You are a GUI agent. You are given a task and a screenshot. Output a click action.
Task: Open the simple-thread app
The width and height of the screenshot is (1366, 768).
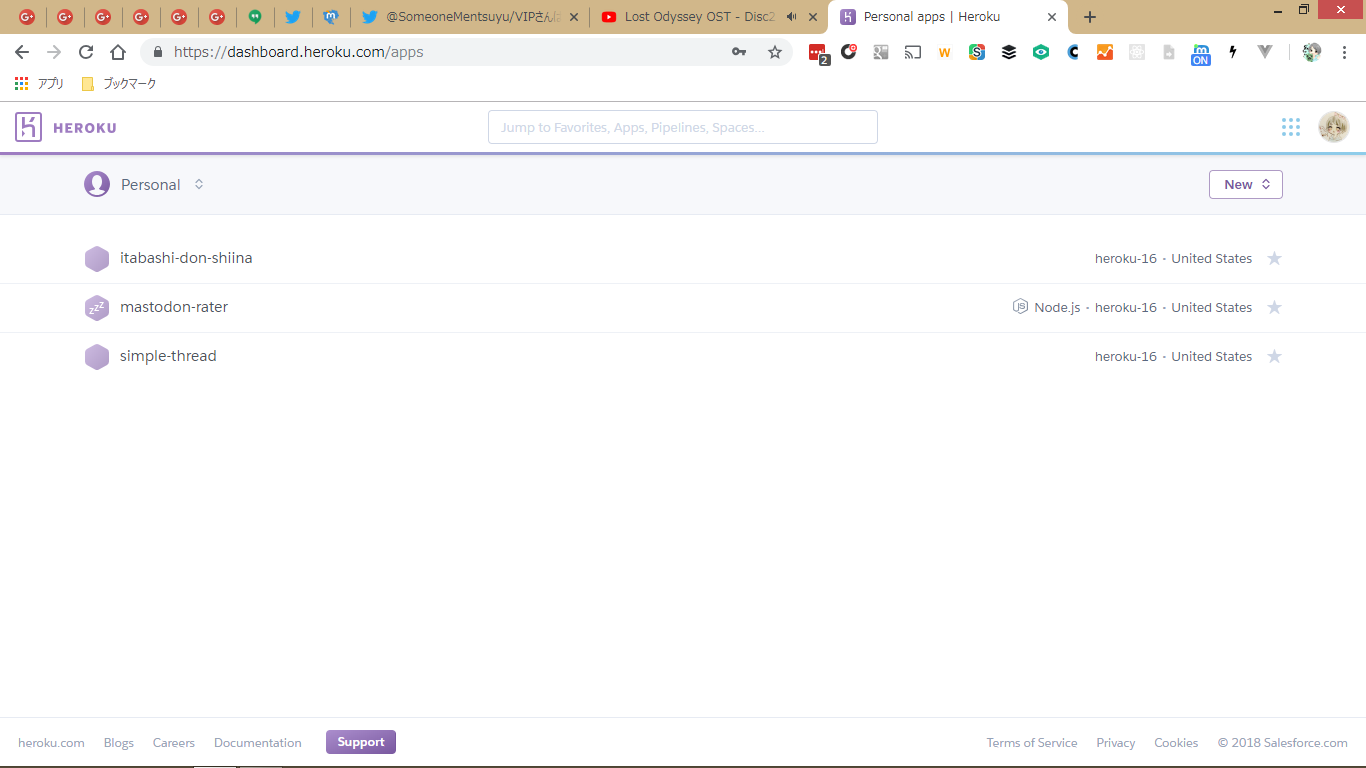(x=168, y=356)
